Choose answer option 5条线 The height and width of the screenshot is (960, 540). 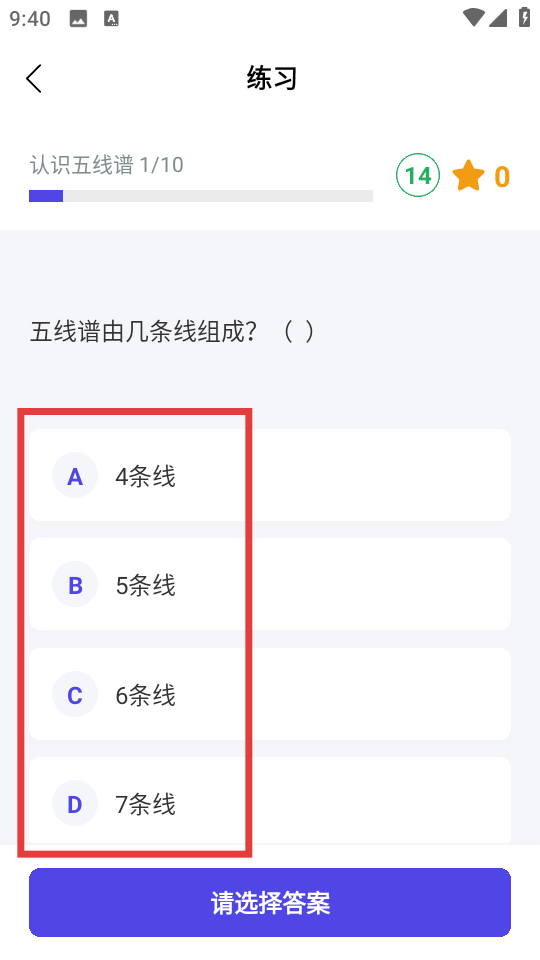point(270,584)
